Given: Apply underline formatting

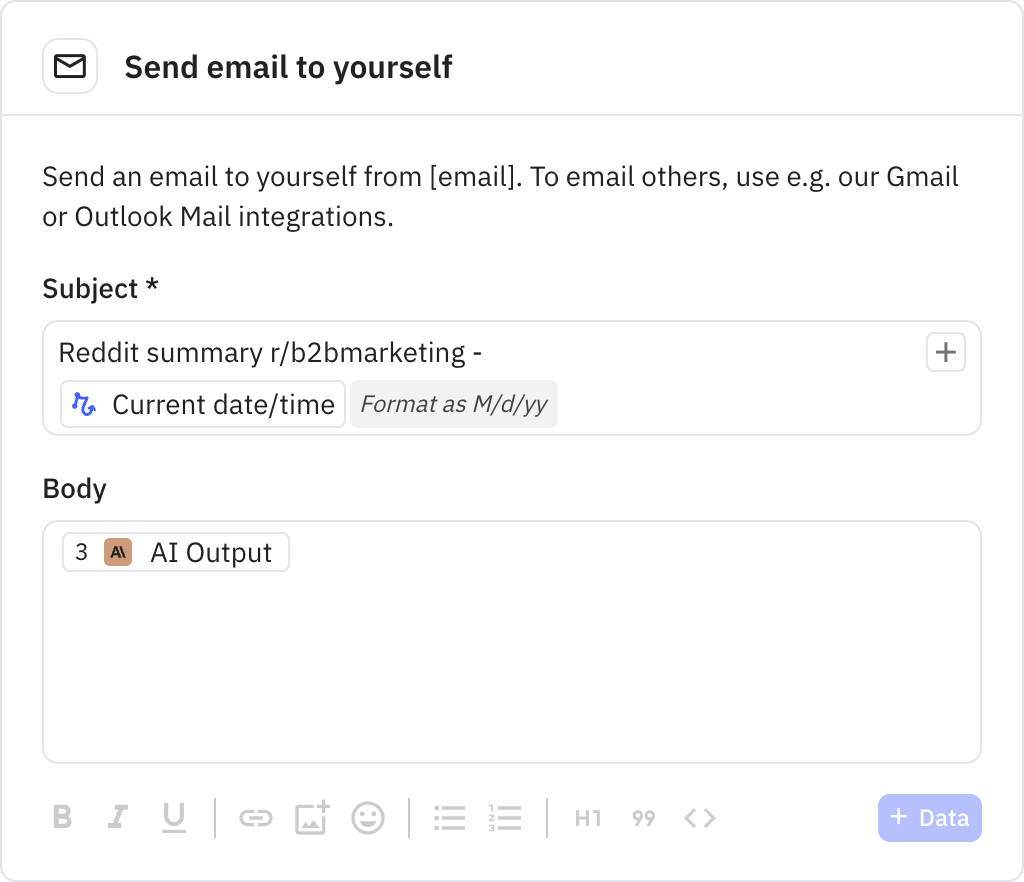Looking at the screenshot, I should tap(174, 818).
